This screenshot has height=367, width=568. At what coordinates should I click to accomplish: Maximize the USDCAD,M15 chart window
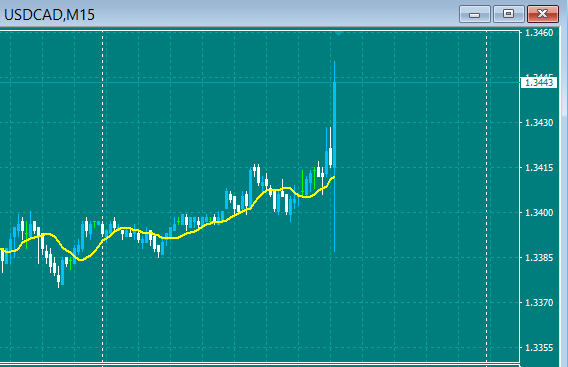click(x=509, y=14)
